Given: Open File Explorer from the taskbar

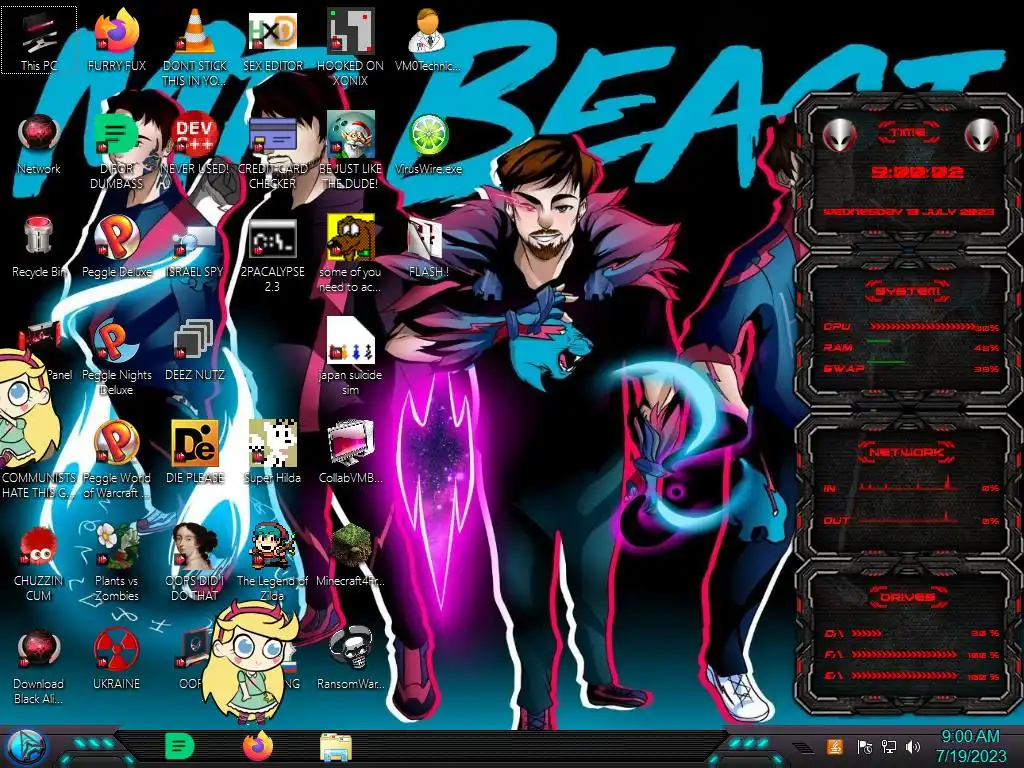Looking at the screenshot, I should [336, 747].
